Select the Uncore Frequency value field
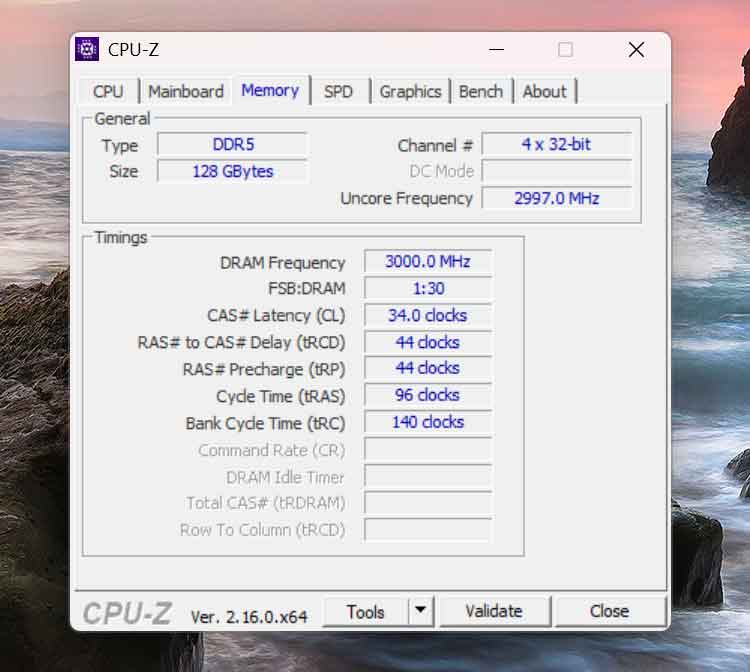The width and height of the screenshot is (750, 672). coord(556,198)
